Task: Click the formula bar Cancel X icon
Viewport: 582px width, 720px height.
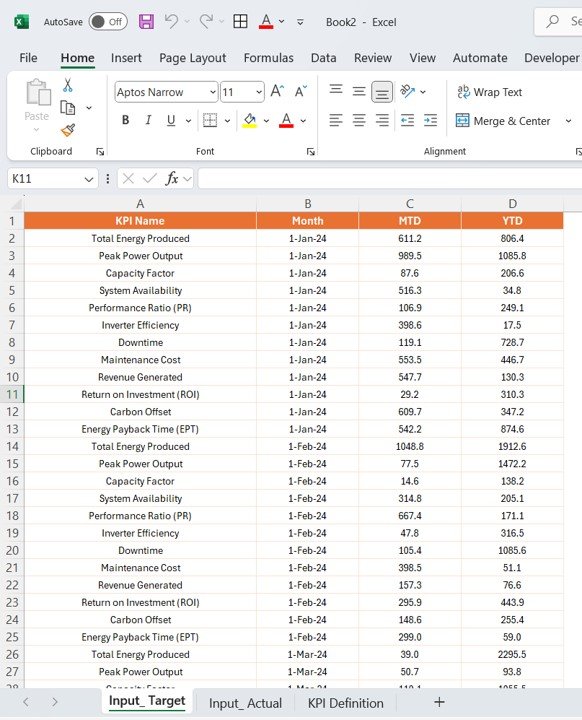Action: pos(129,179)
